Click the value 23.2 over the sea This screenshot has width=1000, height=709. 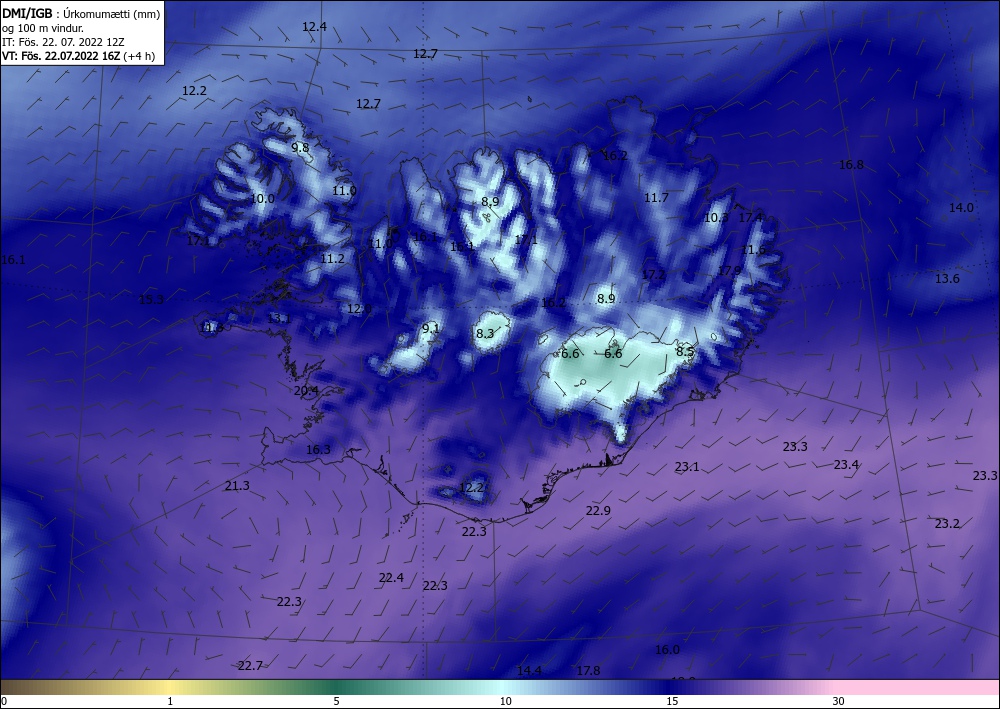[947, 524]
